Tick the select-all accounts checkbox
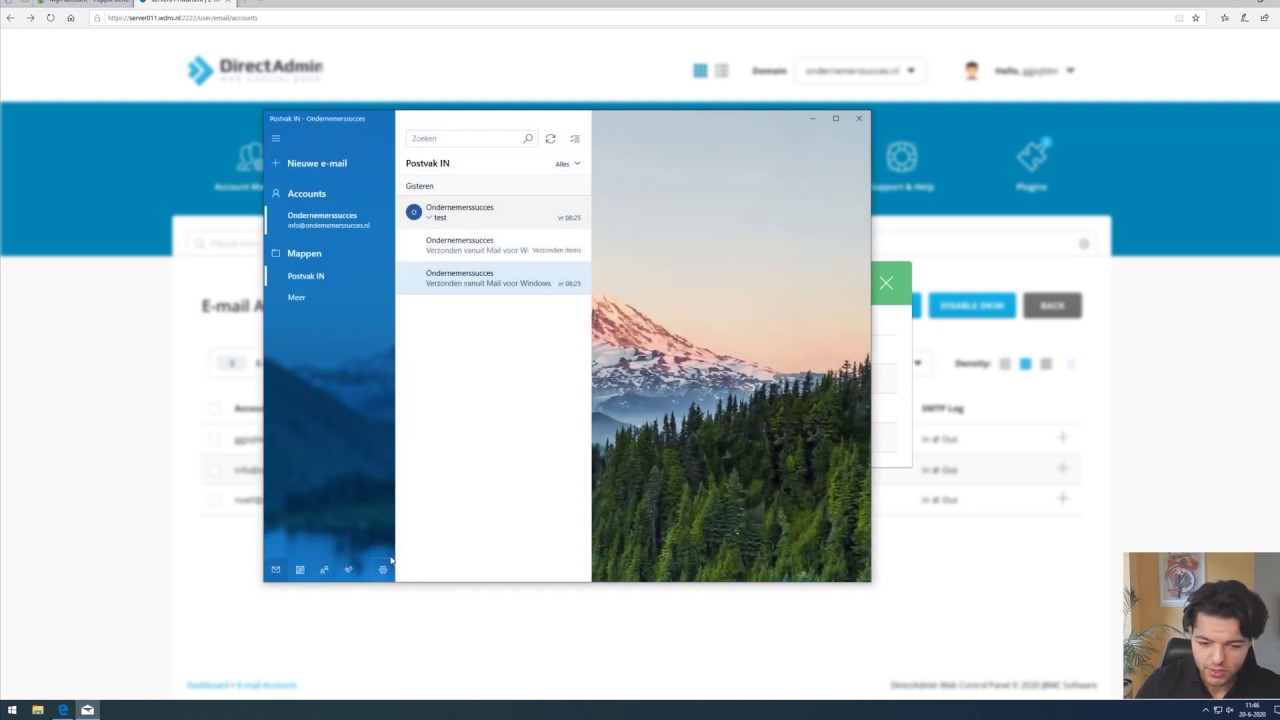1280x720 pixels. tap(215, 408)
